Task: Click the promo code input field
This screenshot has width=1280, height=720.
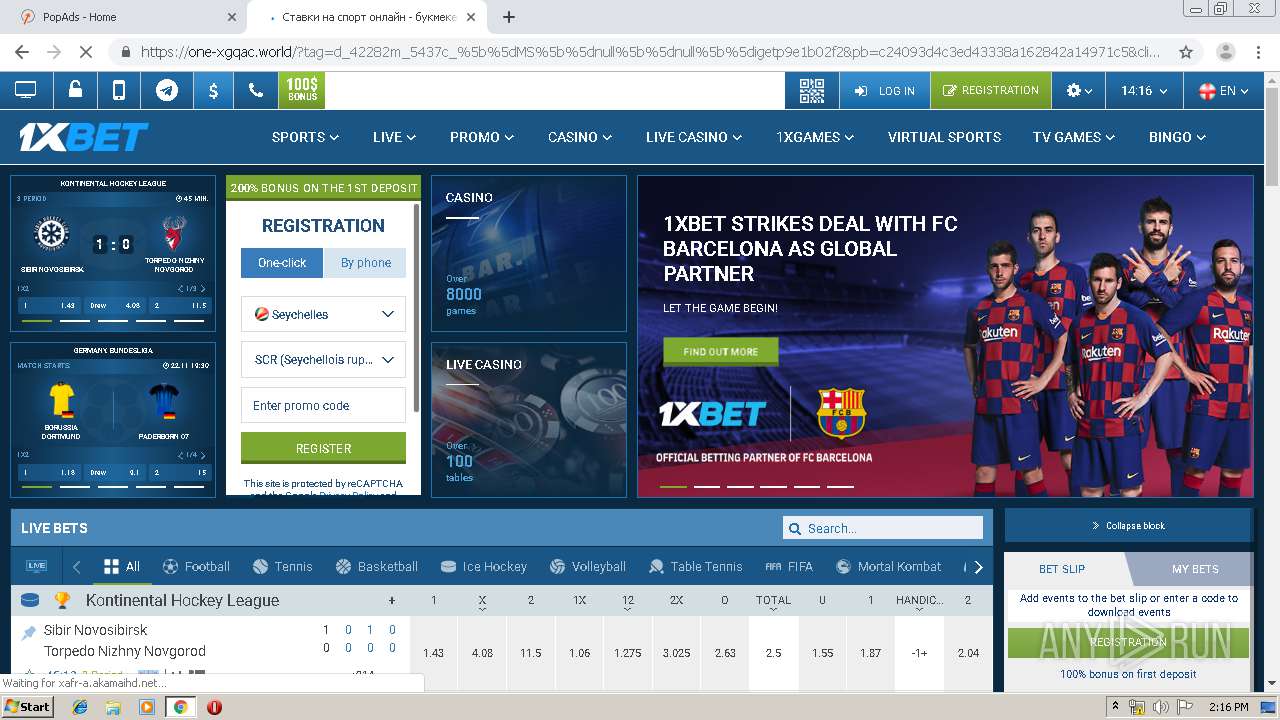Action: point(323,405)
